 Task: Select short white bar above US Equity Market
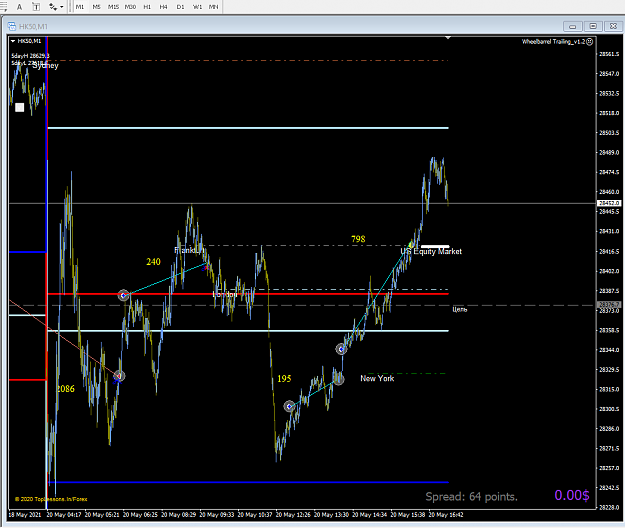coord(435,247)
